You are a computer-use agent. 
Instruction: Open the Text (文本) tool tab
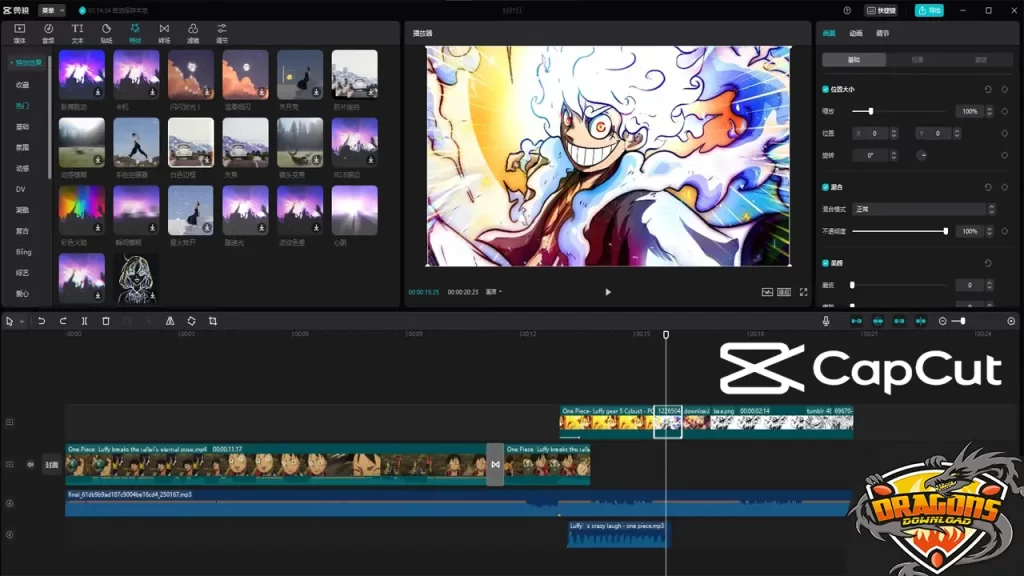coord(77,33)
